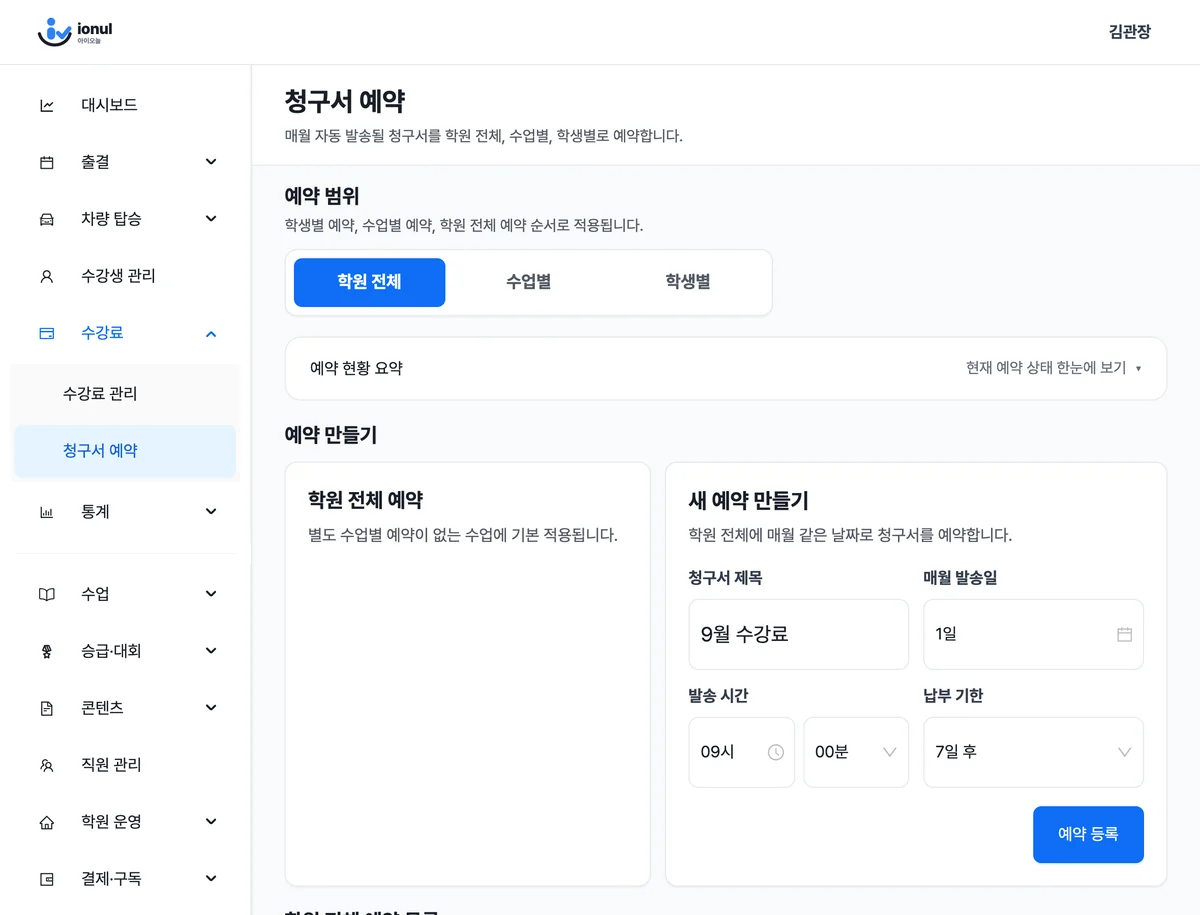
Task: Open the 09시 hour selector
Action: [742, 752]
